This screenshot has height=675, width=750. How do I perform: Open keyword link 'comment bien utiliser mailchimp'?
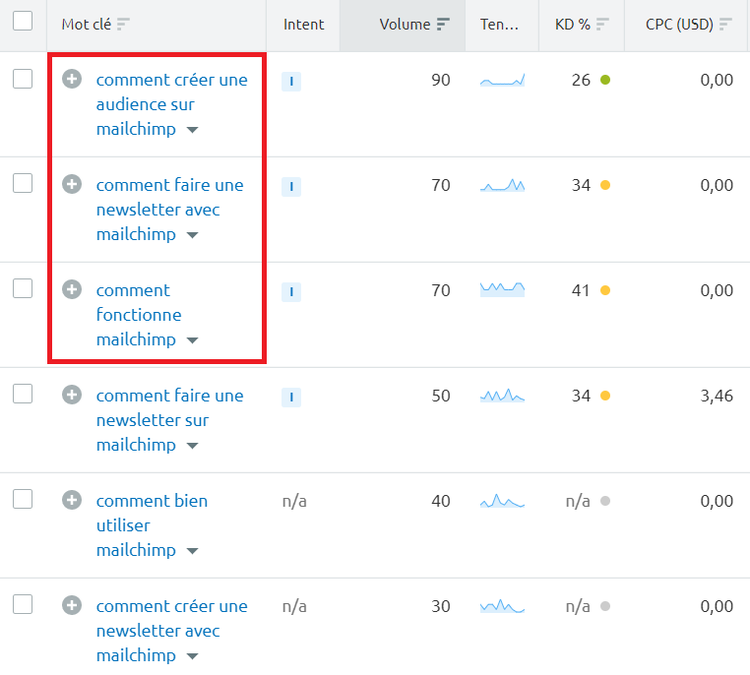pyautogui.click(x=152, y=525)
